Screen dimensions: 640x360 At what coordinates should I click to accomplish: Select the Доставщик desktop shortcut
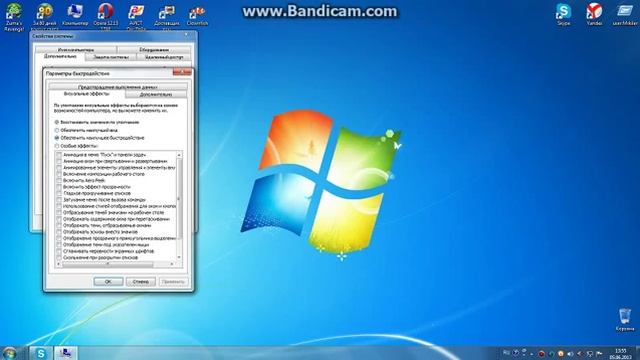tap(167, 17)
